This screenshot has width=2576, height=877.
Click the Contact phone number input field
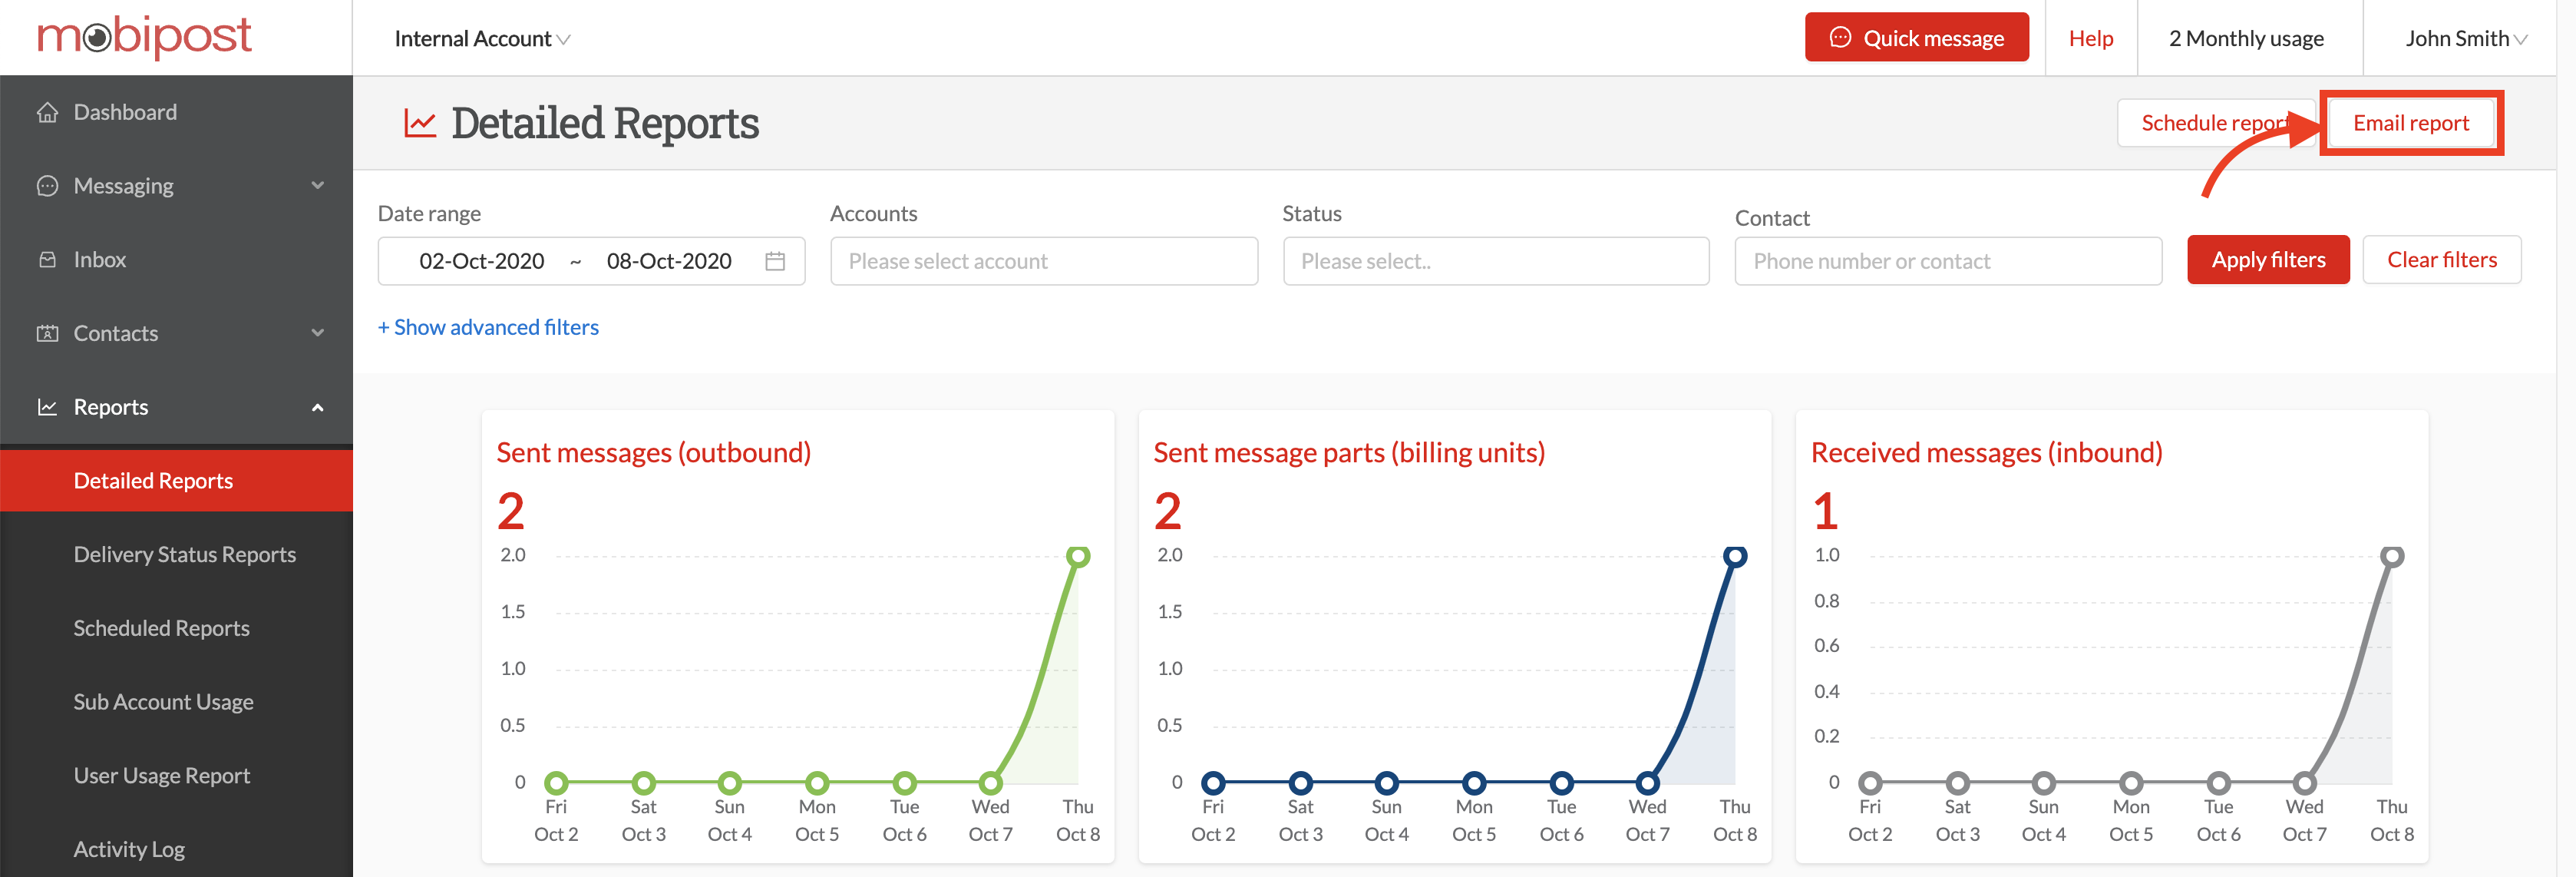1947,261
